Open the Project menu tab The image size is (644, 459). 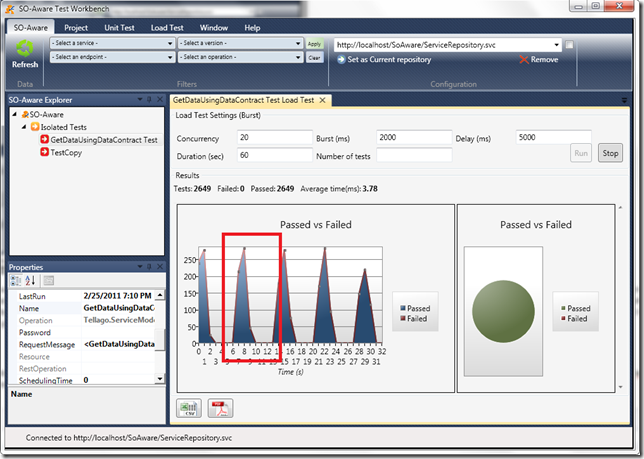[x=76, y=28]
